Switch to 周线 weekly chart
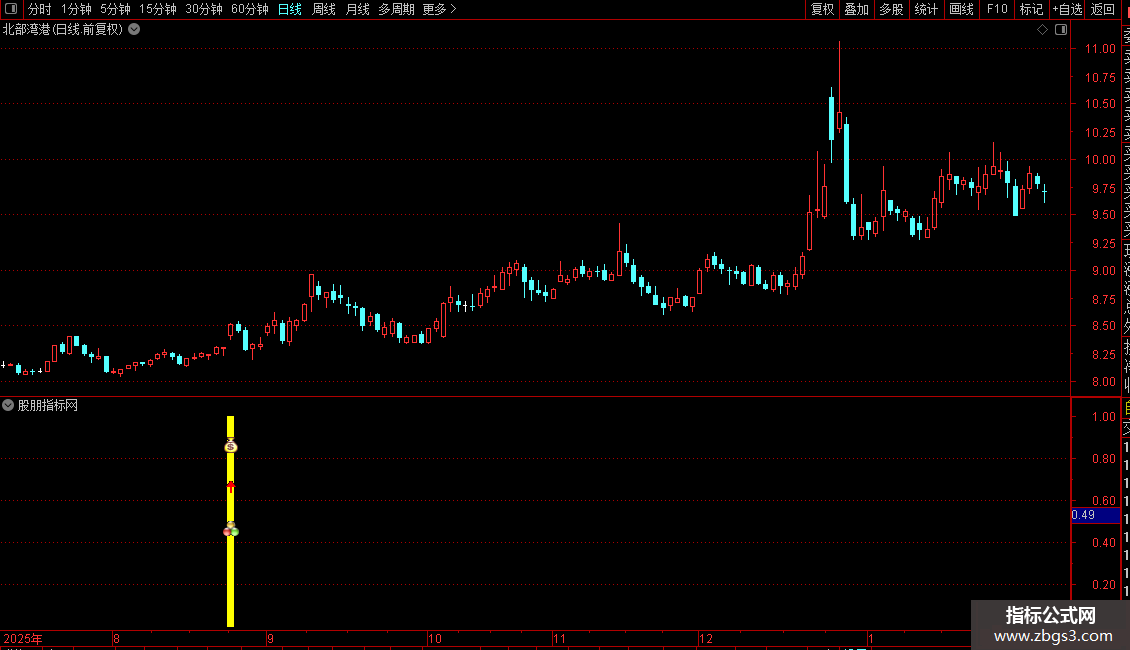Viewport: 1130px width, 650px height. click(324, 9)
